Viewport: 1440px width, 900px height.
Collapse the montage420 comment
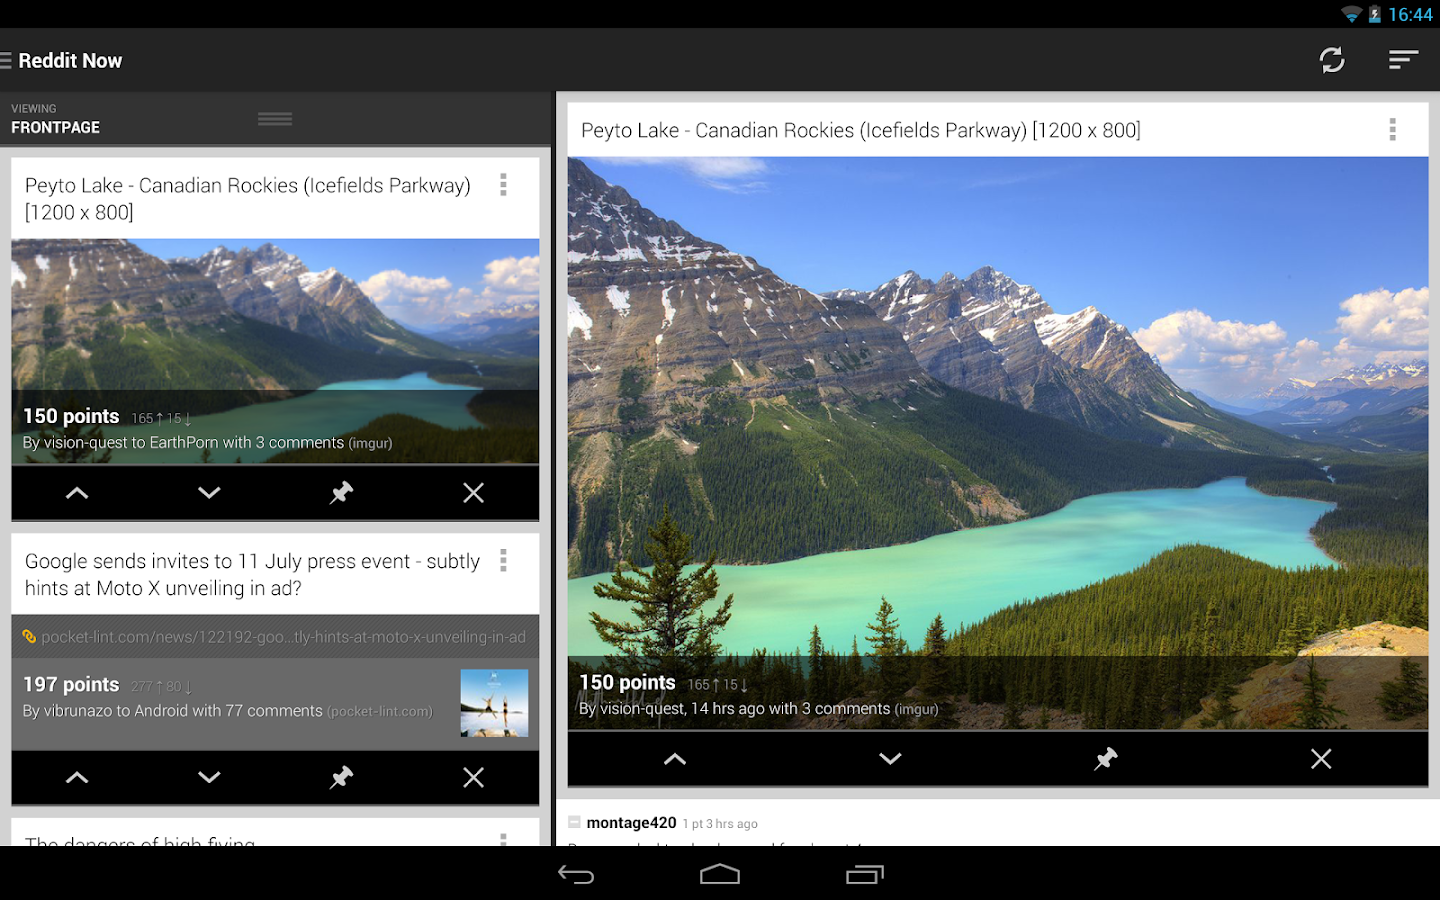(x=574, y=822)
